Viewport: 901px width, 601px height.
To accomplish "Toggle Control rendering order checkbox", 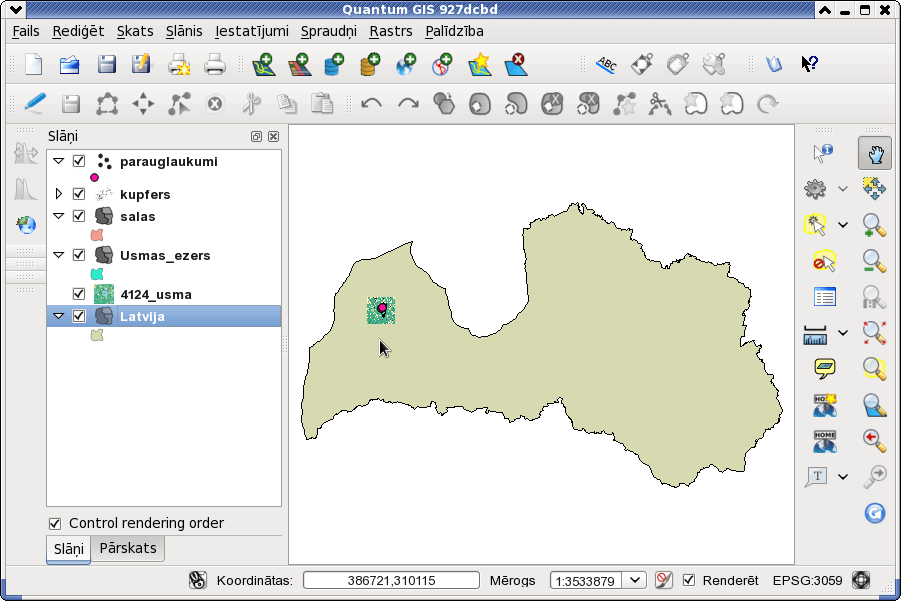I will click(55, 523).
